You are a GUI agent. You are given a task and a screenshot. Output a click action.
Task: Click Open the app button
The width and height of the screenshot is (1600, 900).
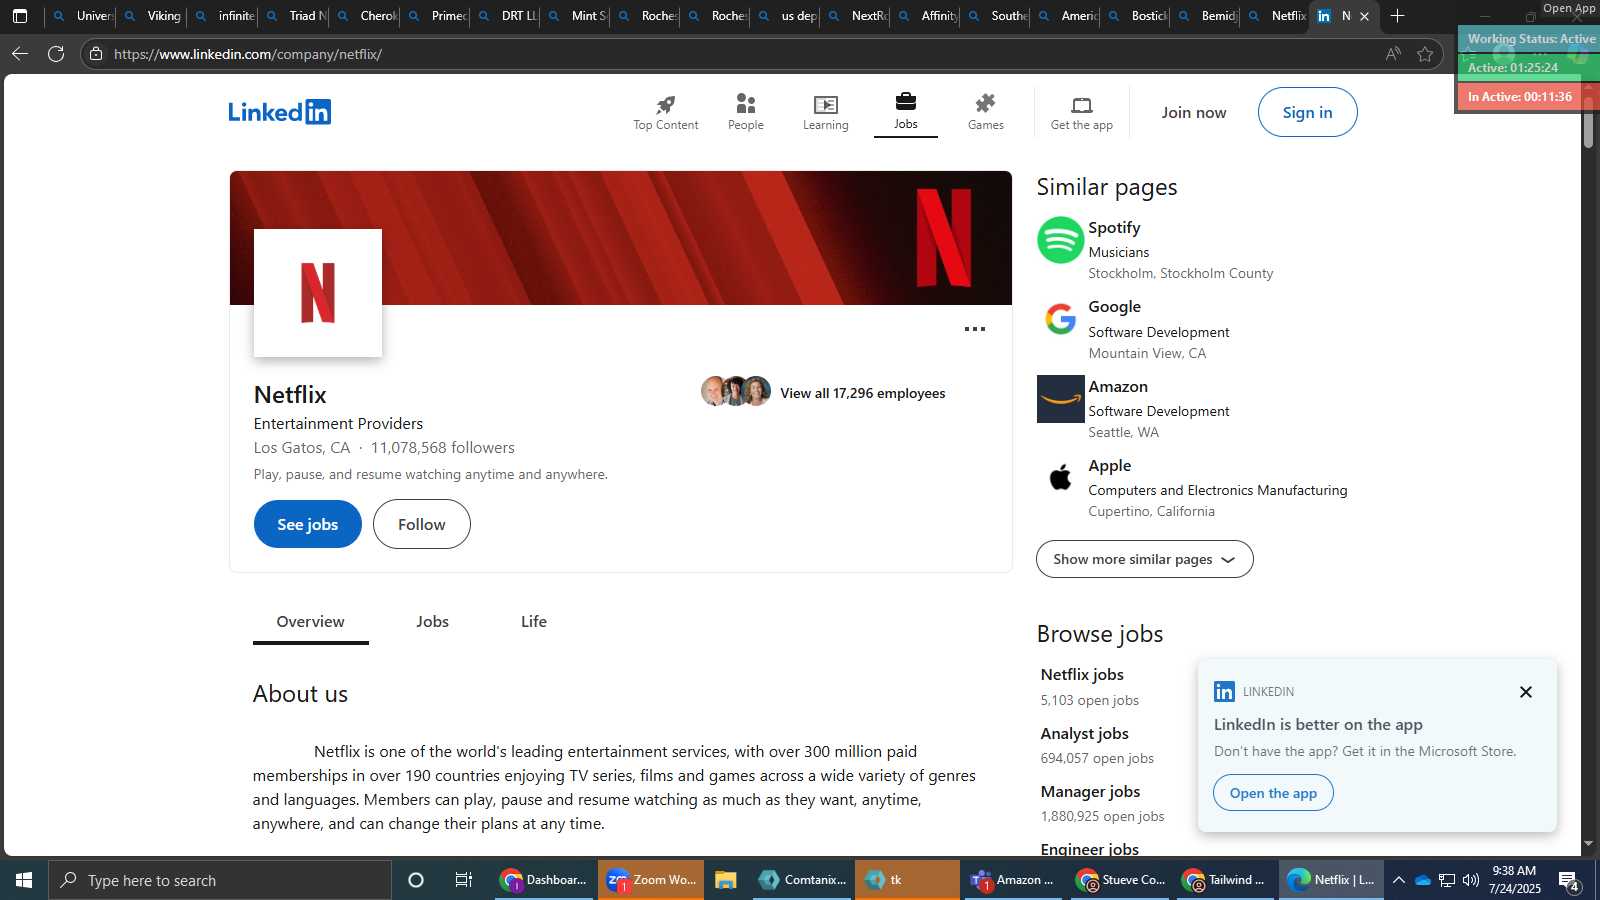[1273, 793]
